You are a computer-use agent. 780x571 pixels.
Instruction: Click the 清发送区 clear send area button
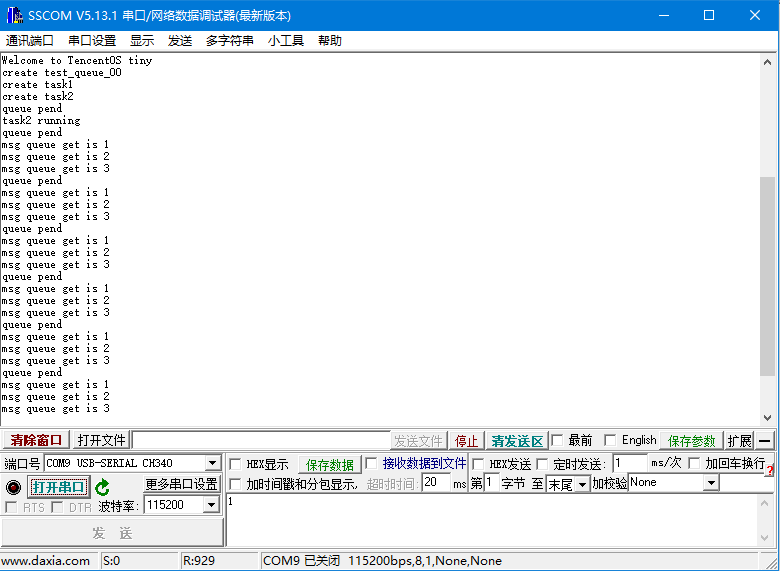coord(517,441)
